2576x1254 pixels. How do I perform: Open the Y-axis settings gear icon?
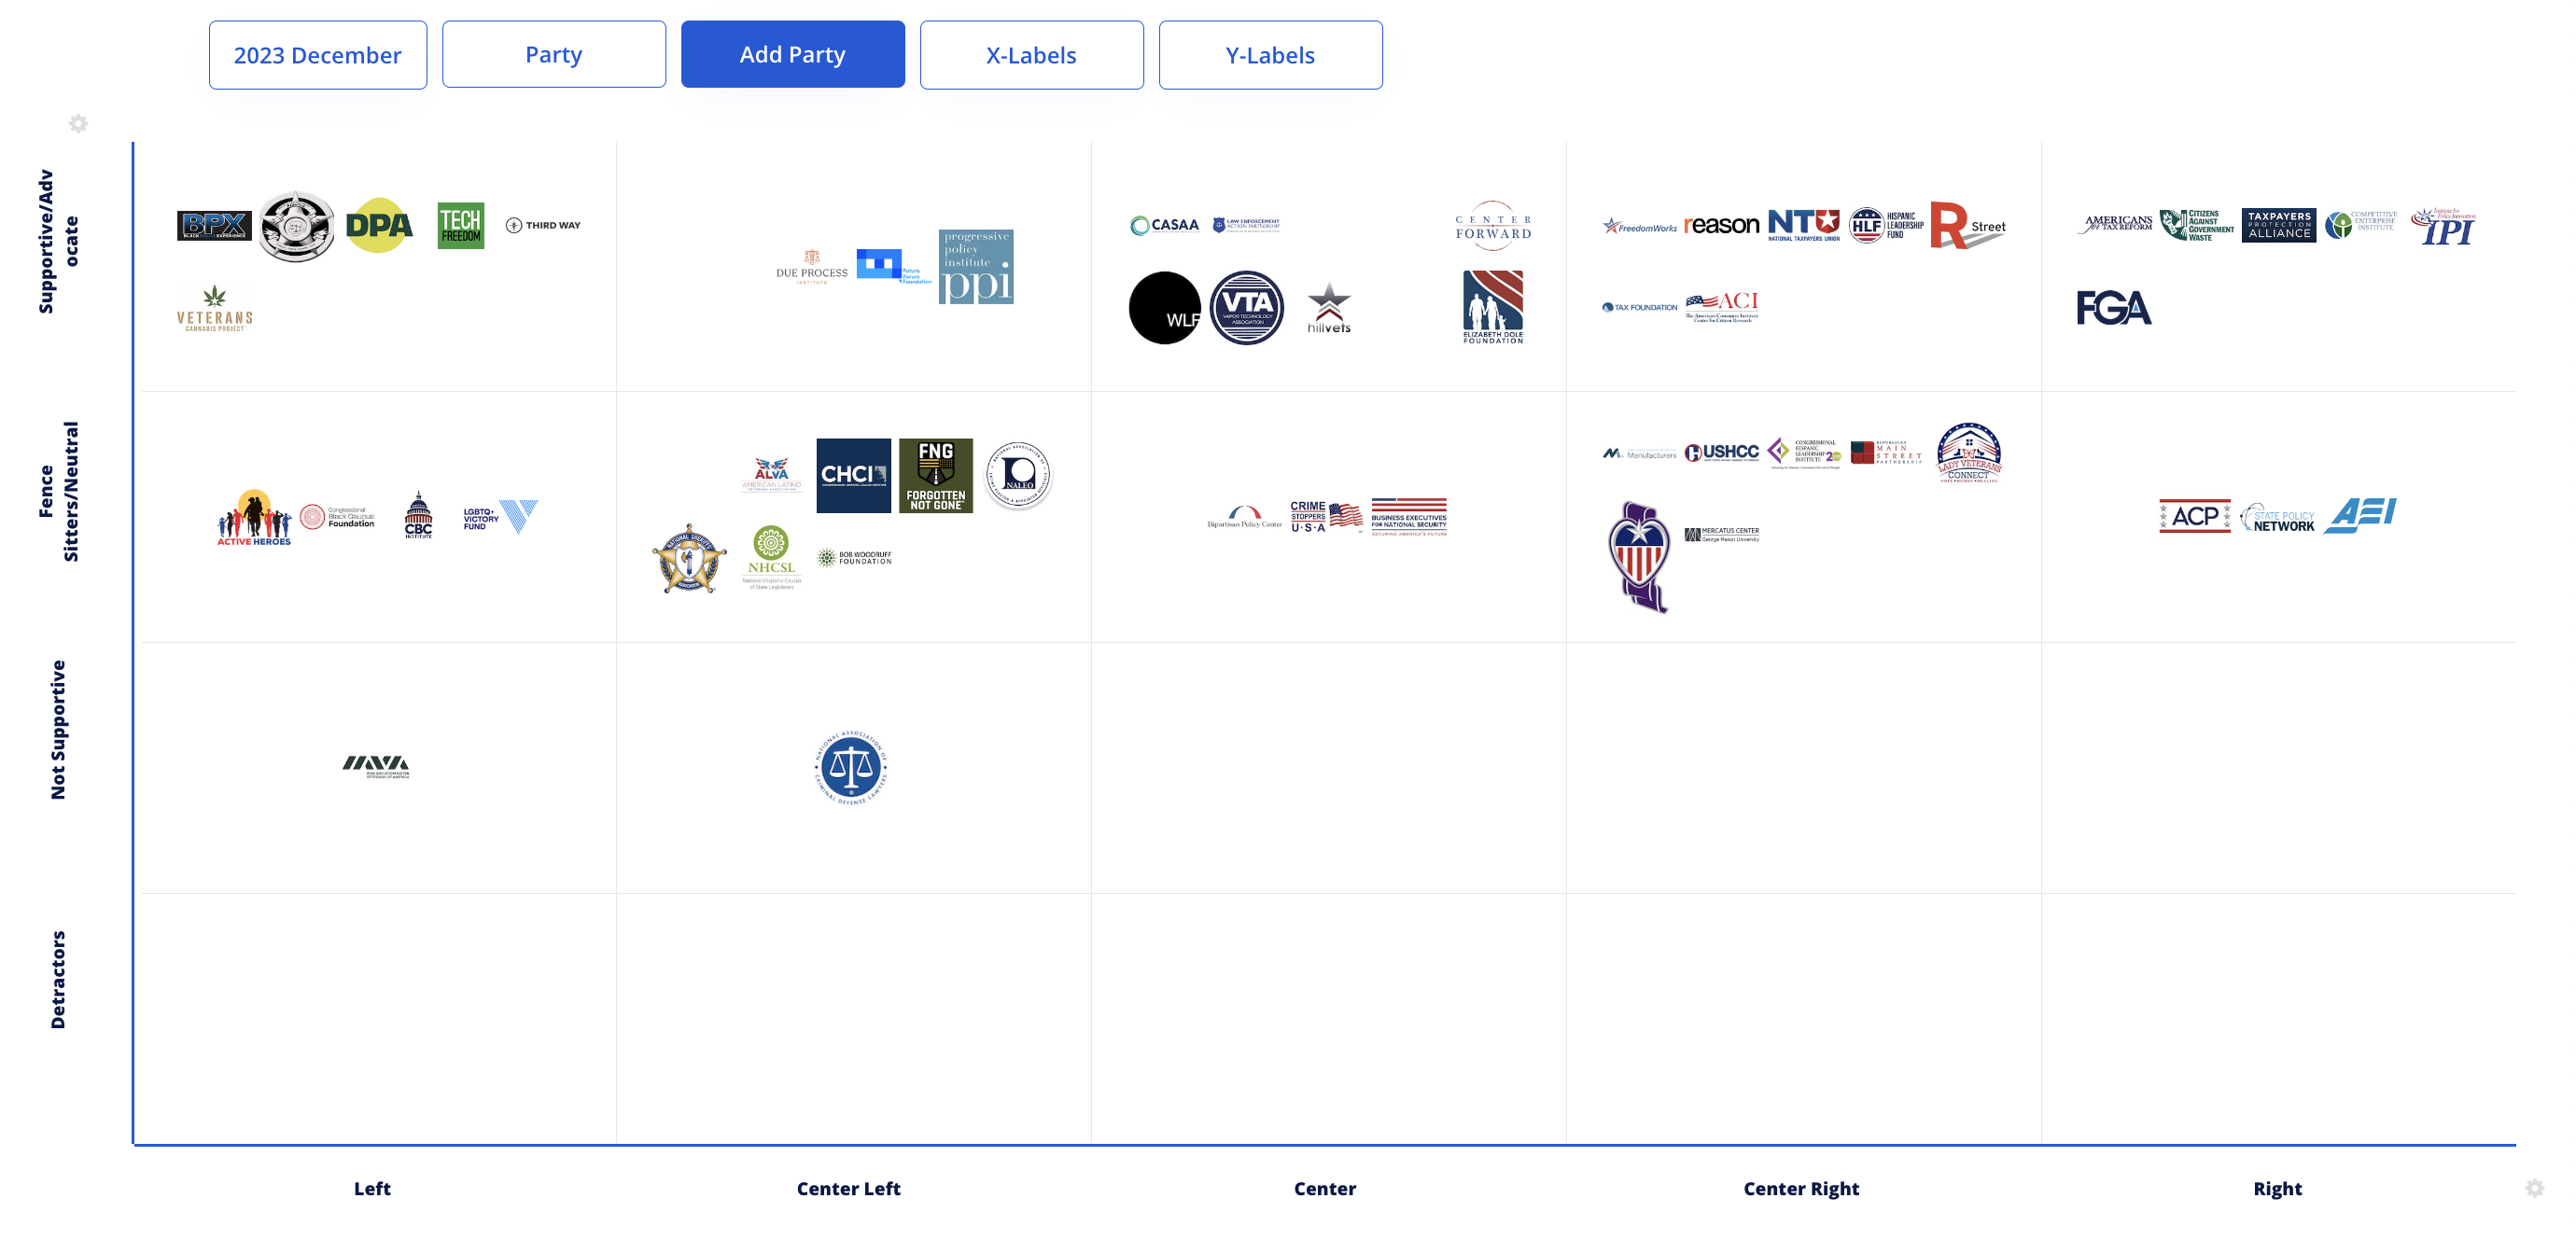click(x=78, y=124)
